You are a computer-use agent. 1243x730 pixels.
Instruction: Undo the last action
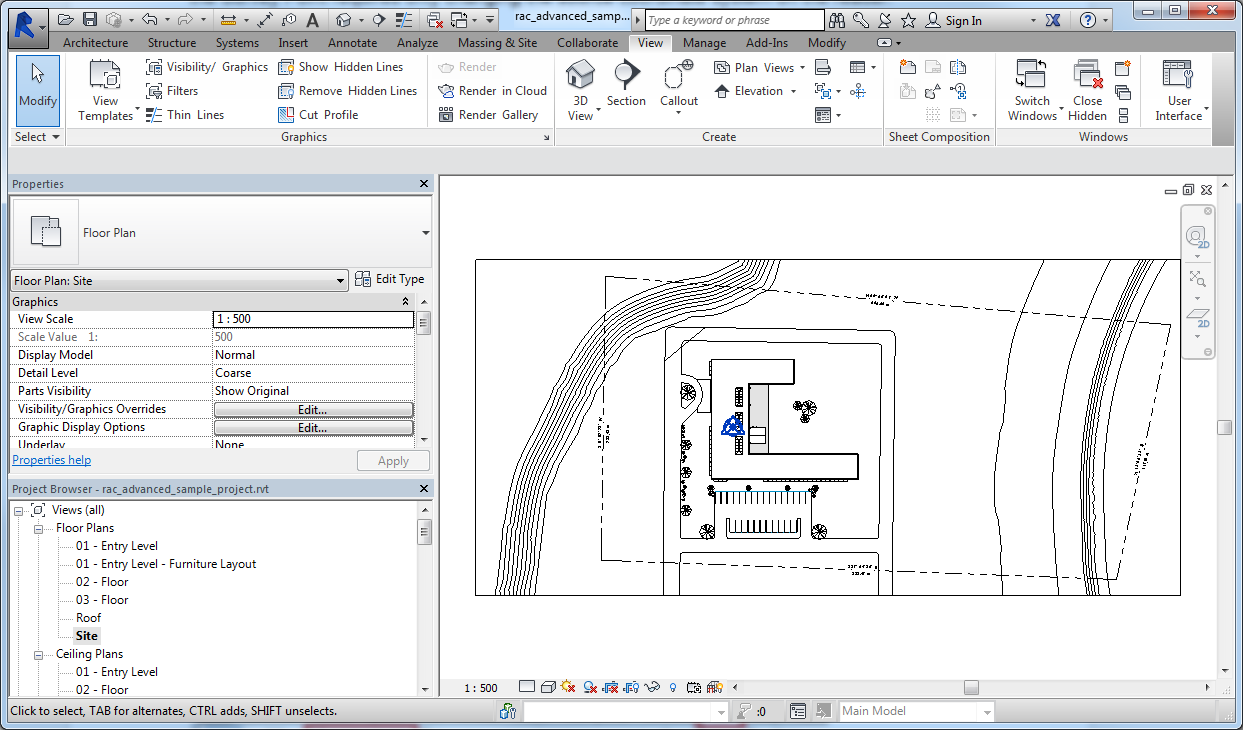150,20
